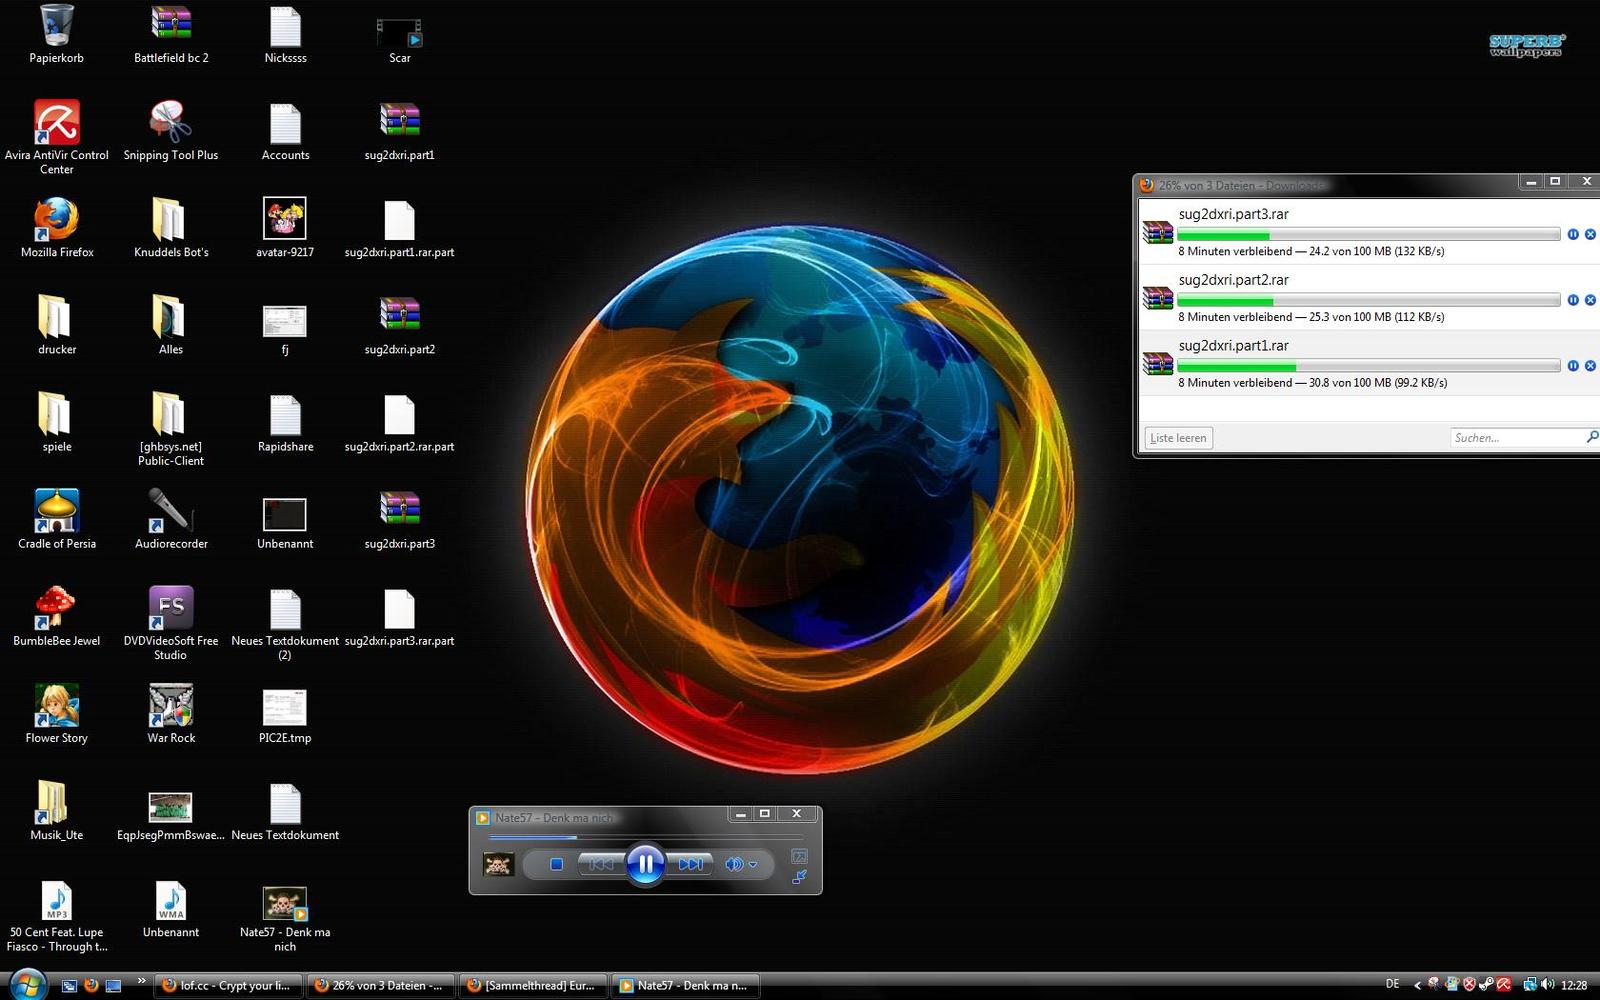Pause the sug2dxri.part2.rar download
1600x1000 pixels.
coord(1573,300)
